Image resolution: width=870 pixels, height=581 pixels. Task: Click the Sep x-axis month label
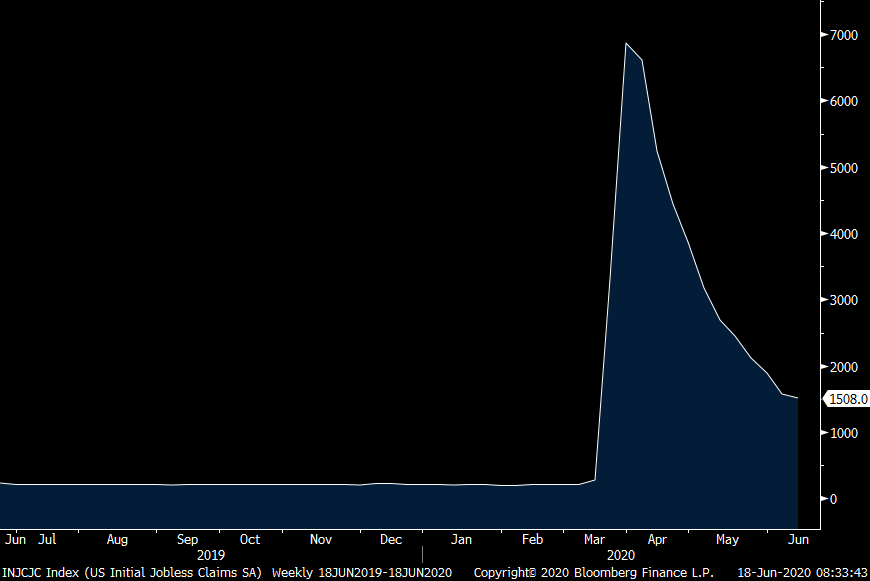click(187, 539)
